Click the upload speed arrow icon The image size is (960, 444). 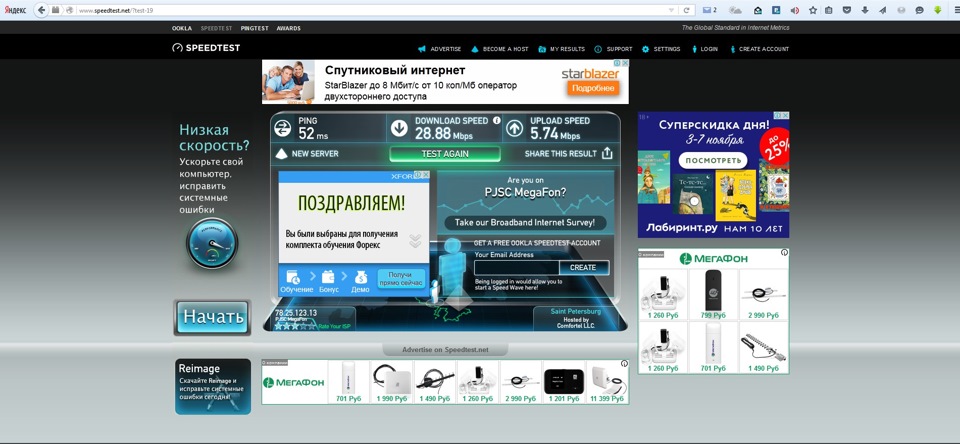(x=514, y=128)
